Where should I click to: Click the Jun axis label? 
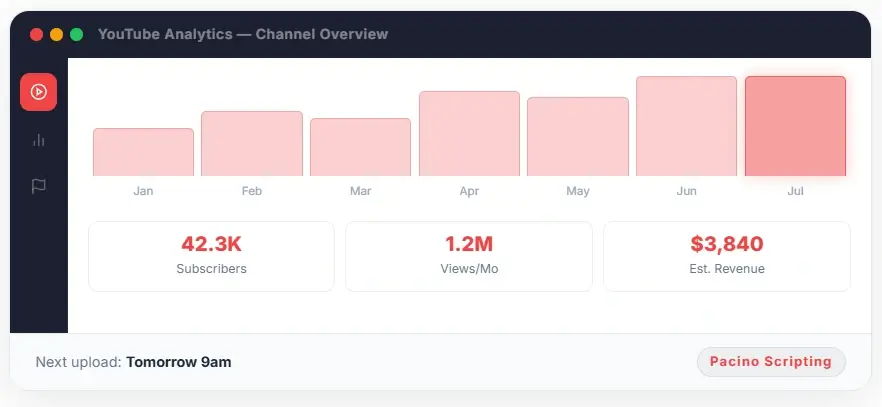pos(686,191)
